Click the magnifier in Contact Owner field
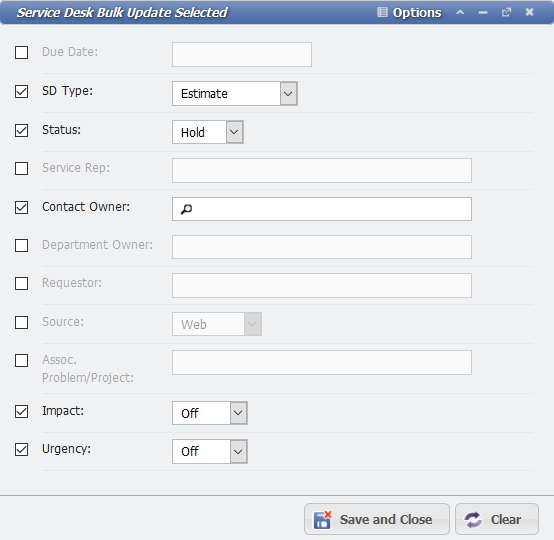 coord(186,209)
